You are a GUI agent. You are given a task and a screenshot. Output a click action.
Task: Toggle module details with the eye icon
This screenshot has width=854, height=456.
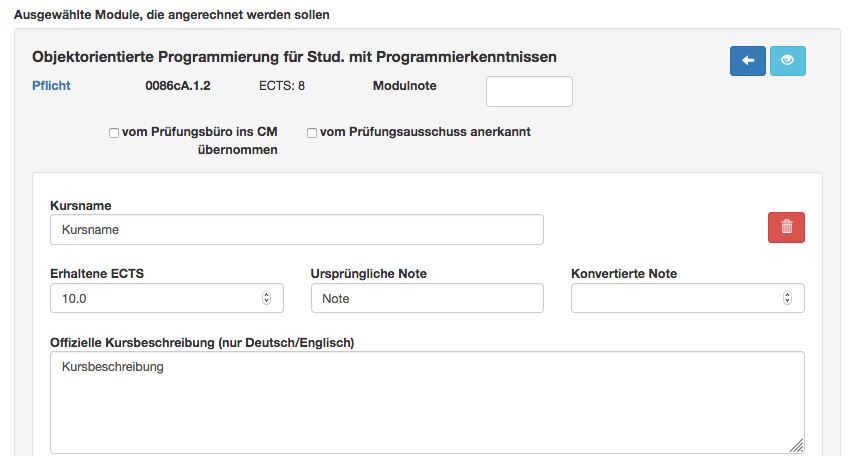coord(788,60)
